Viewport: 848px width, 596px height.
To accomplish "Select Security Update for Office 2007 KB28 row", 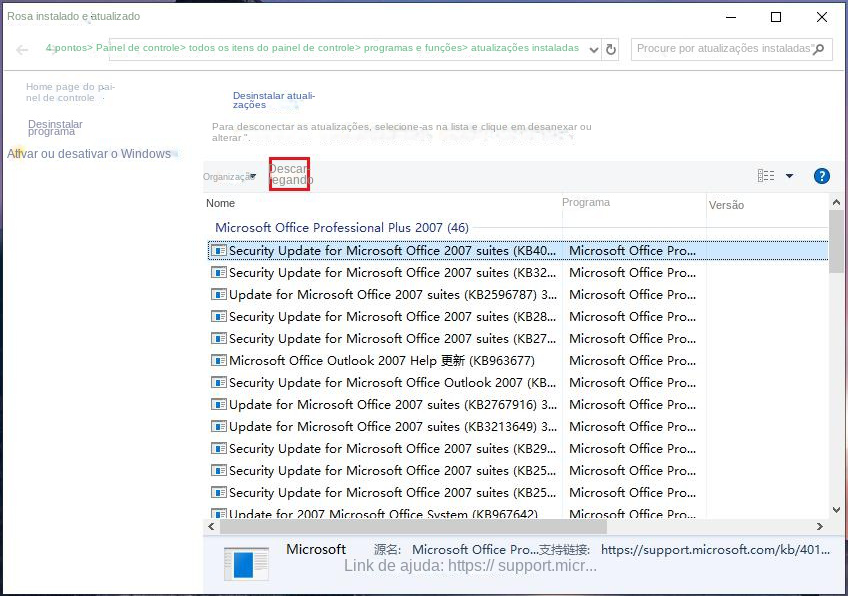I will [x=518, y=316].
